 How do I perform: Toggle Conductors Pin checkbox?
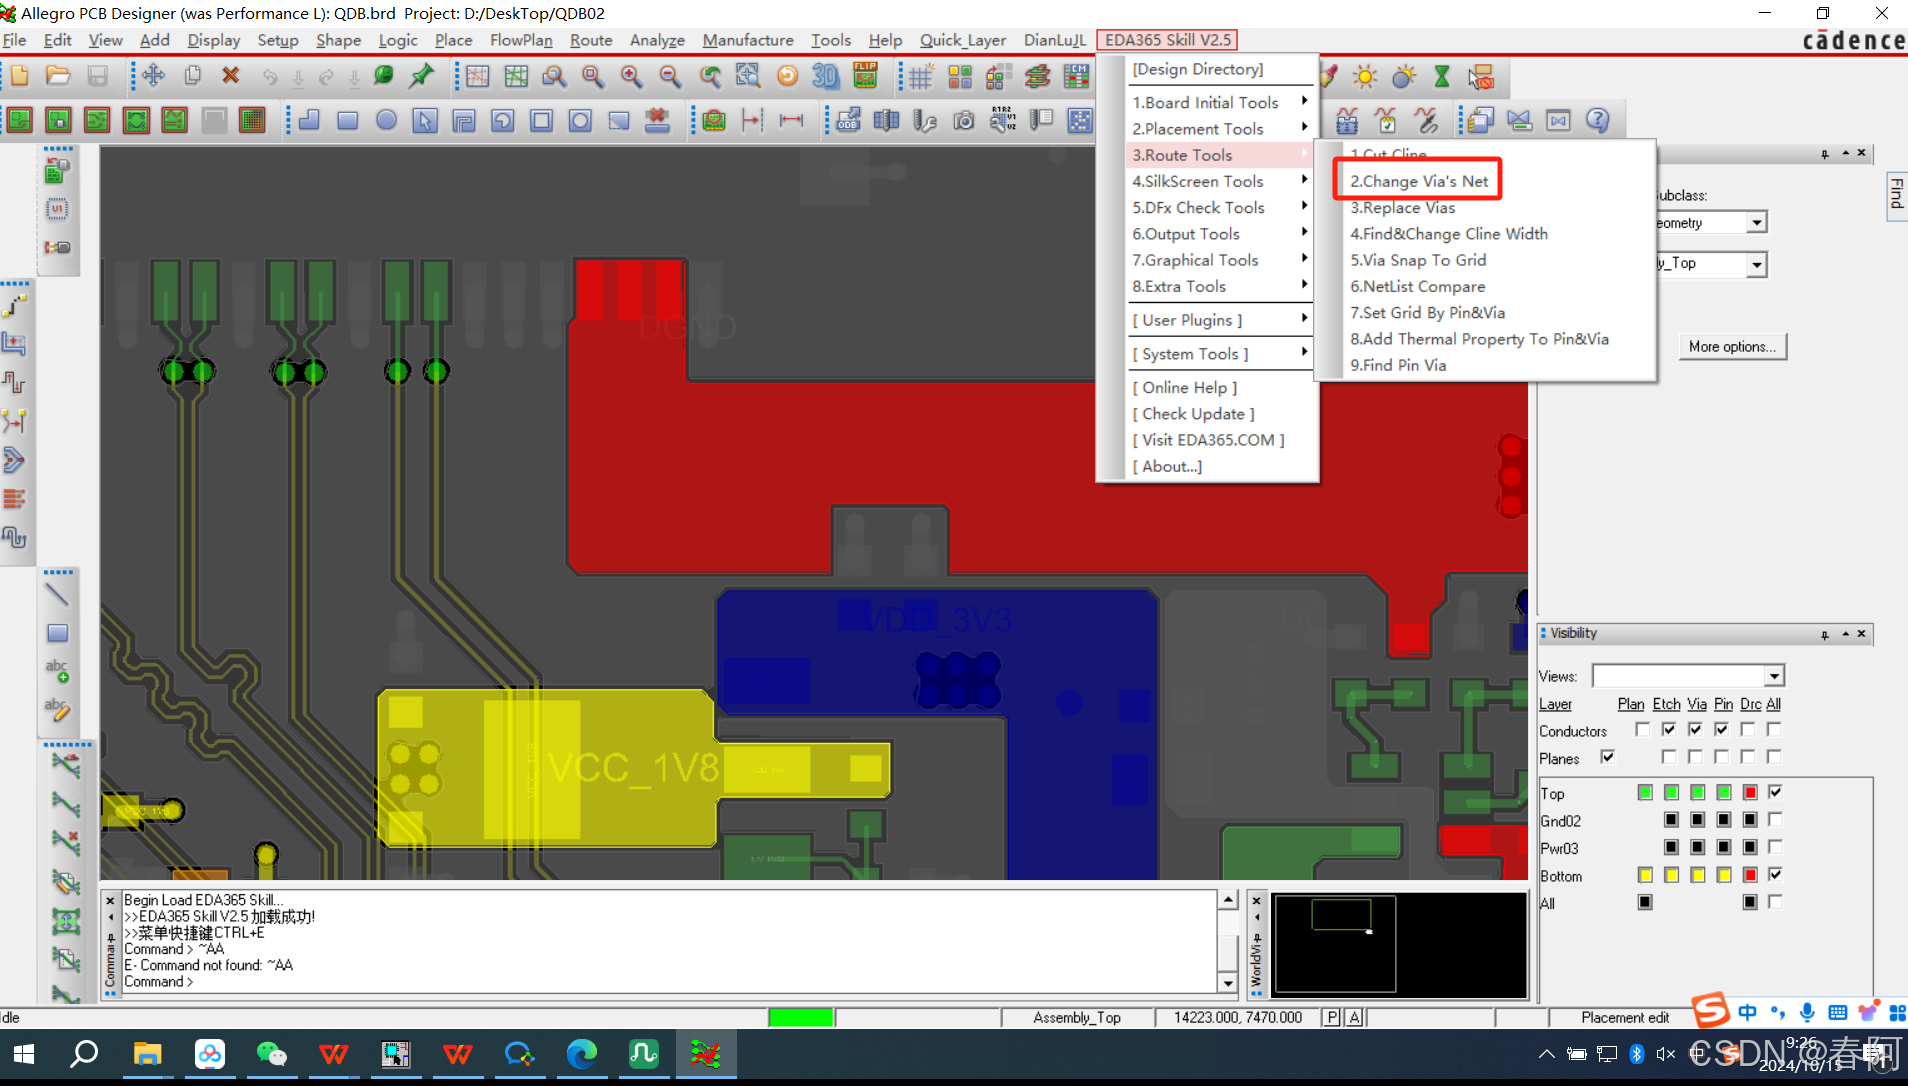click(1721, 729)
